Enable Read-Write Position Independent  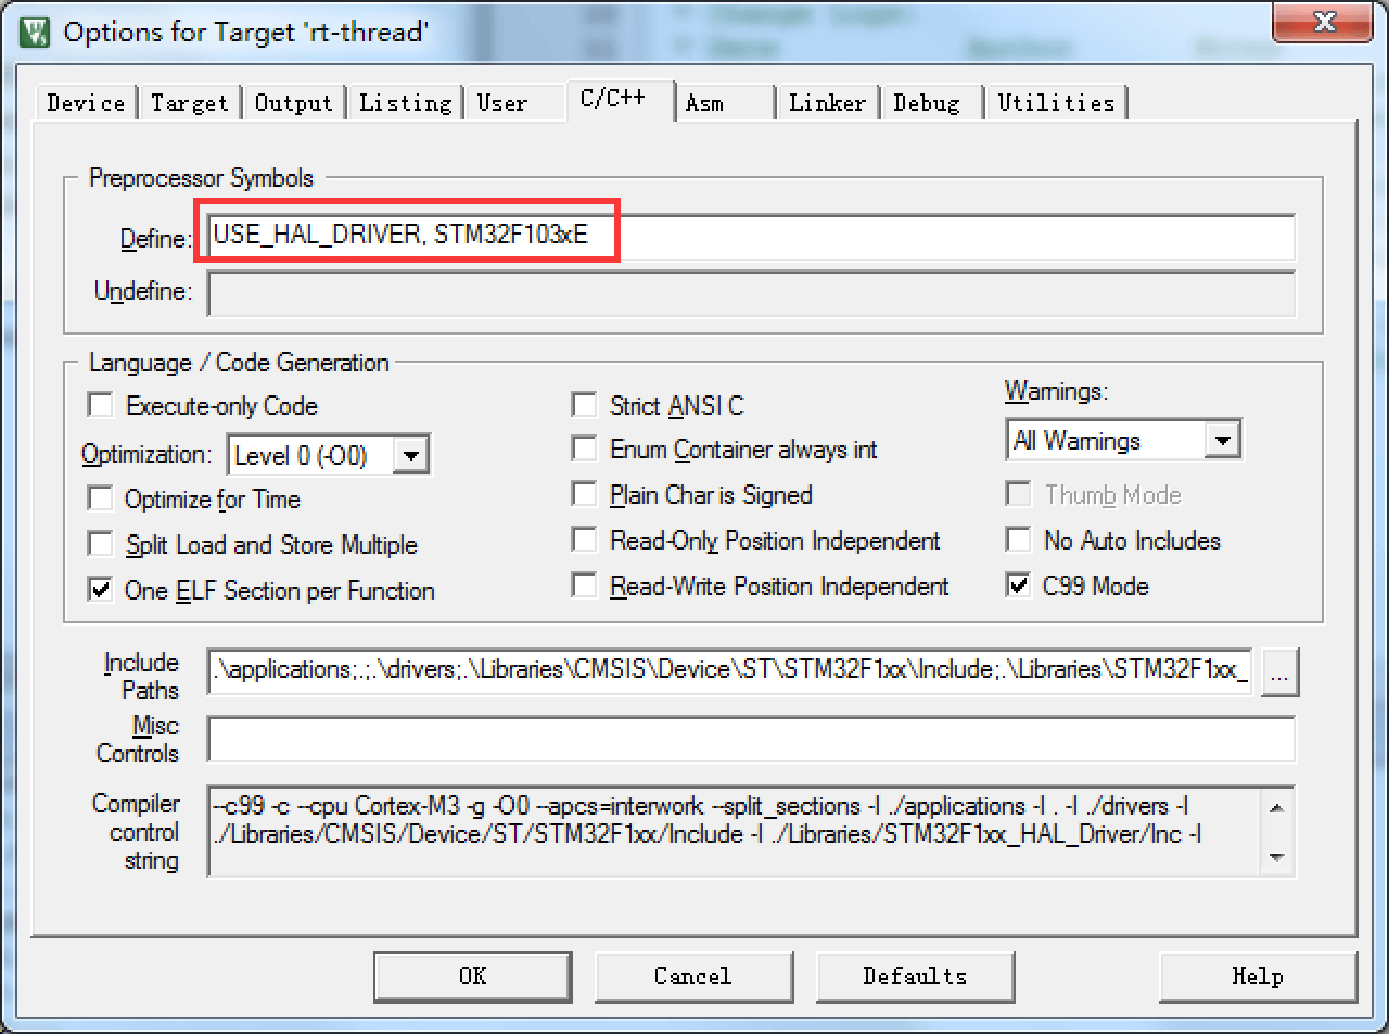coord(585,585)
